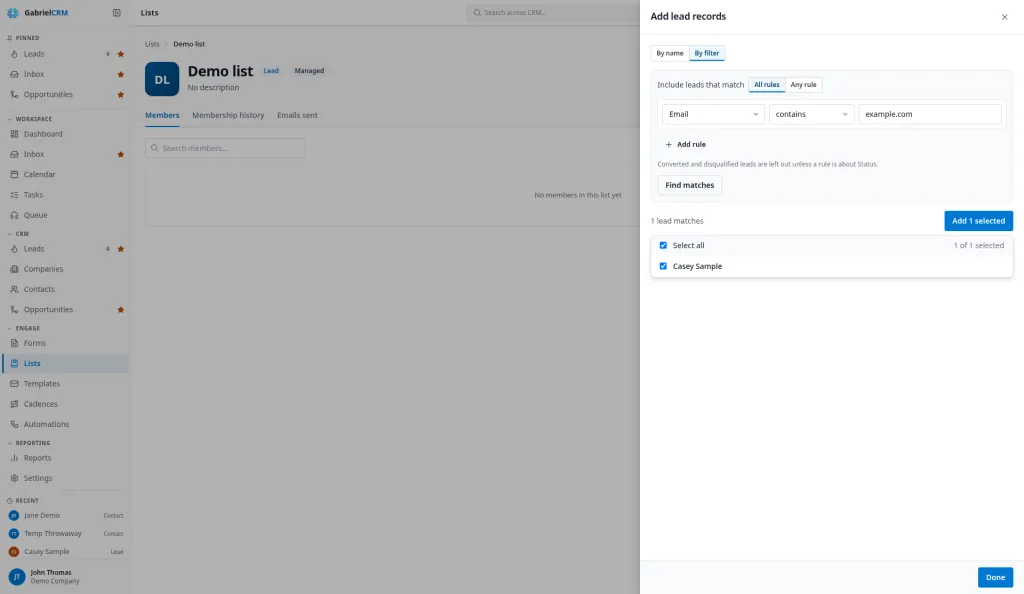Screen dimensions: 1024x594
Task: Unstar the pinned Inbox star
Action: click(121, 74)
